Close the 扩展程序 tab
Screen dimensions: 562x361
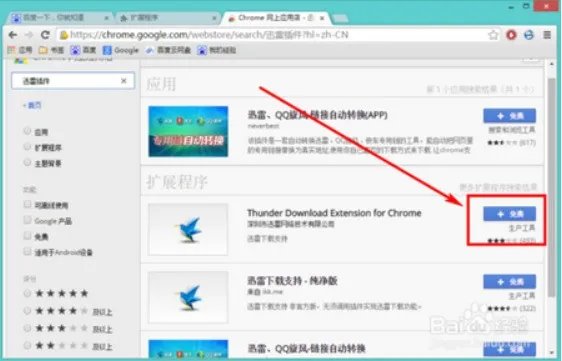214,18
